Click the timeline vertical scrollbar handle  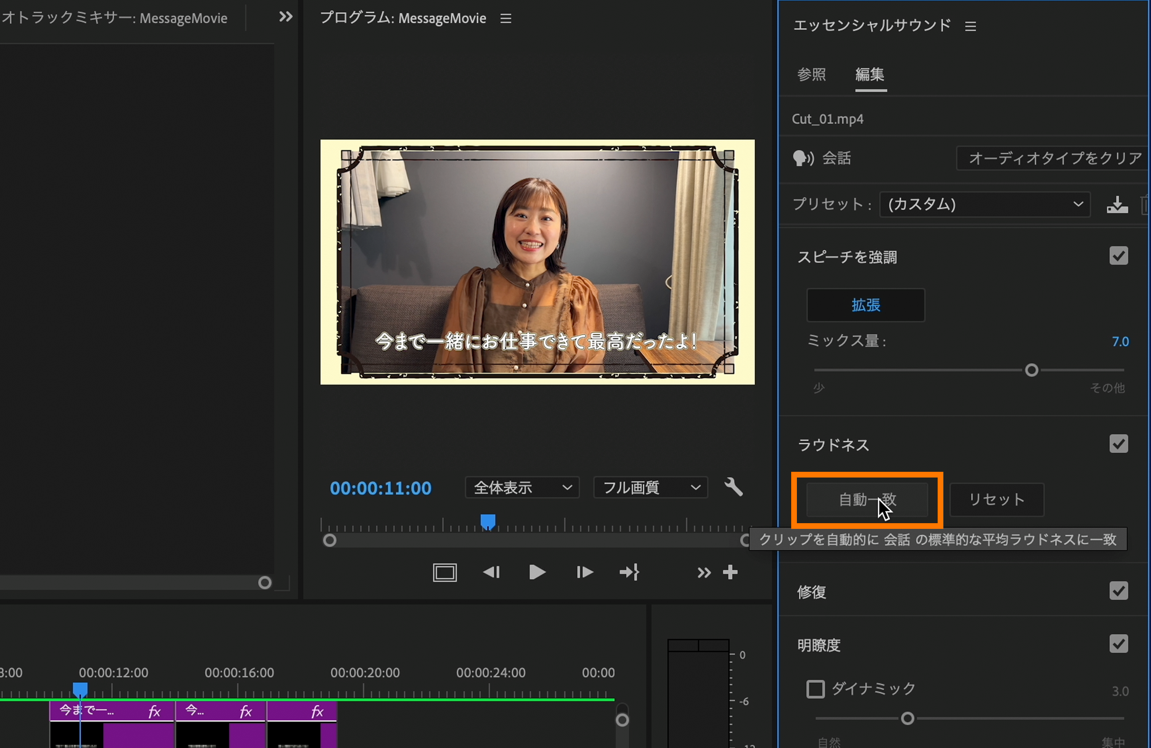pos(622,719)
